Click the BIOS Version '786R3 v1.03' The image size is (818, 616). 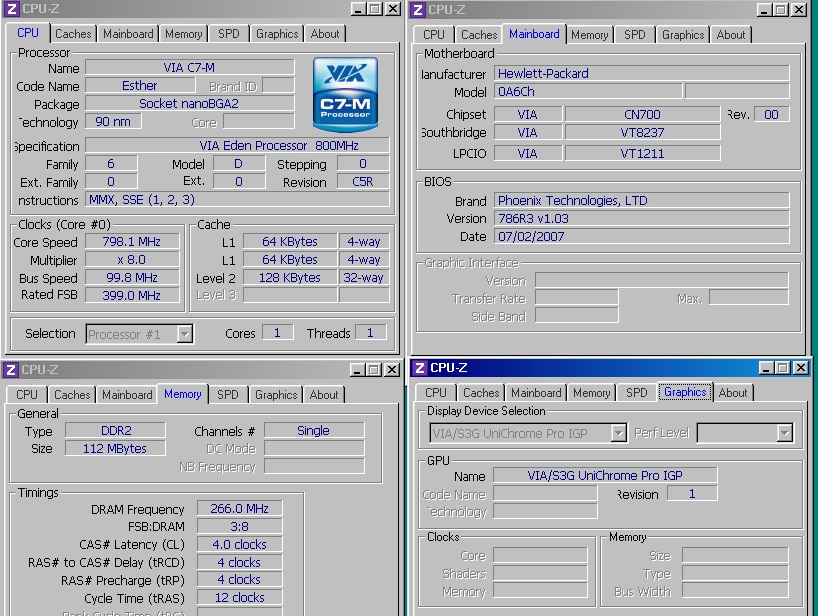tap(642, 219)
